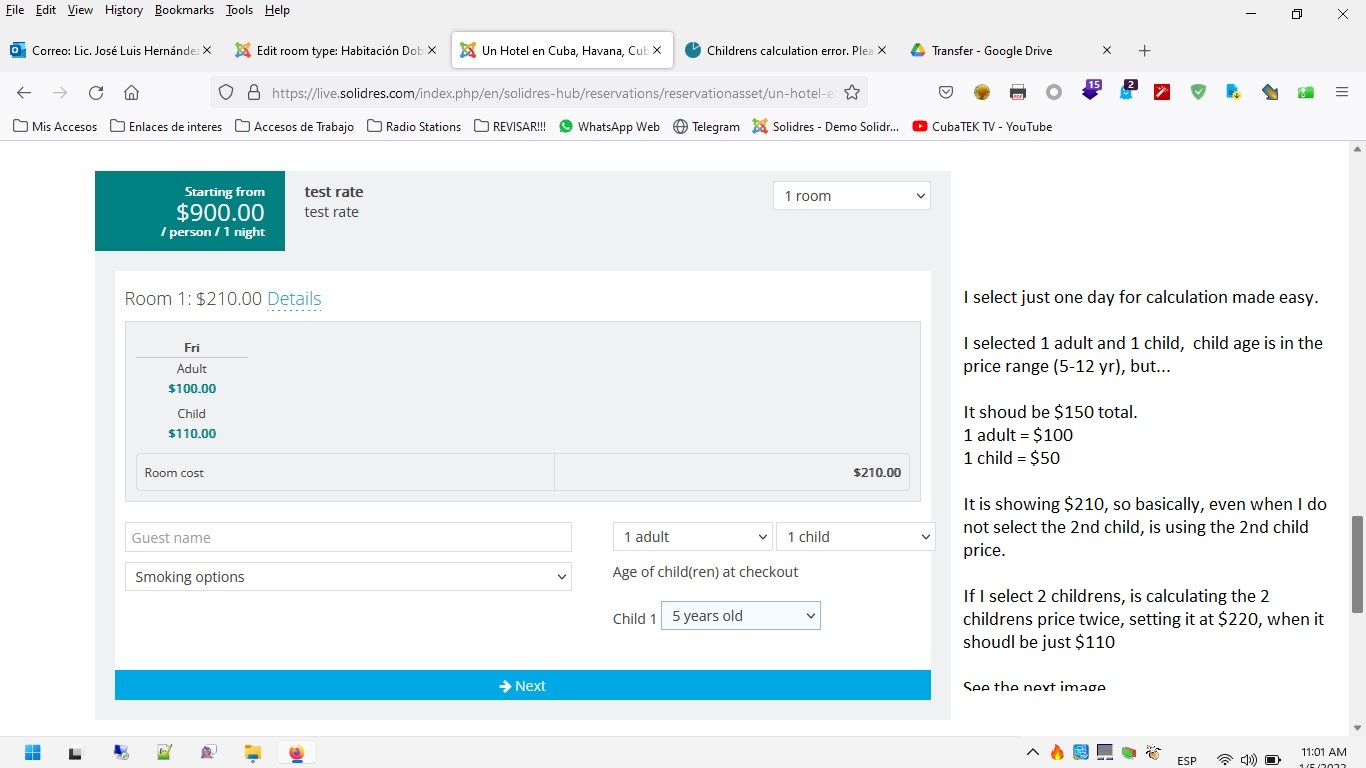This screenshot has width=1366, height=768.
Task: Expand the '1 room' quantity dropdown
Action: click(x=851, y=196)
